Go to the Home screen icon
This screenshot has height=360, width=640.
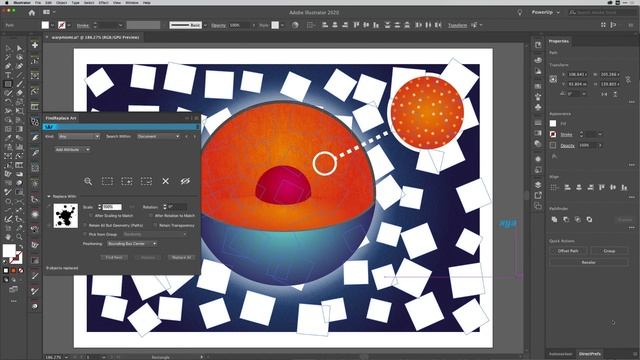(32, 13)
